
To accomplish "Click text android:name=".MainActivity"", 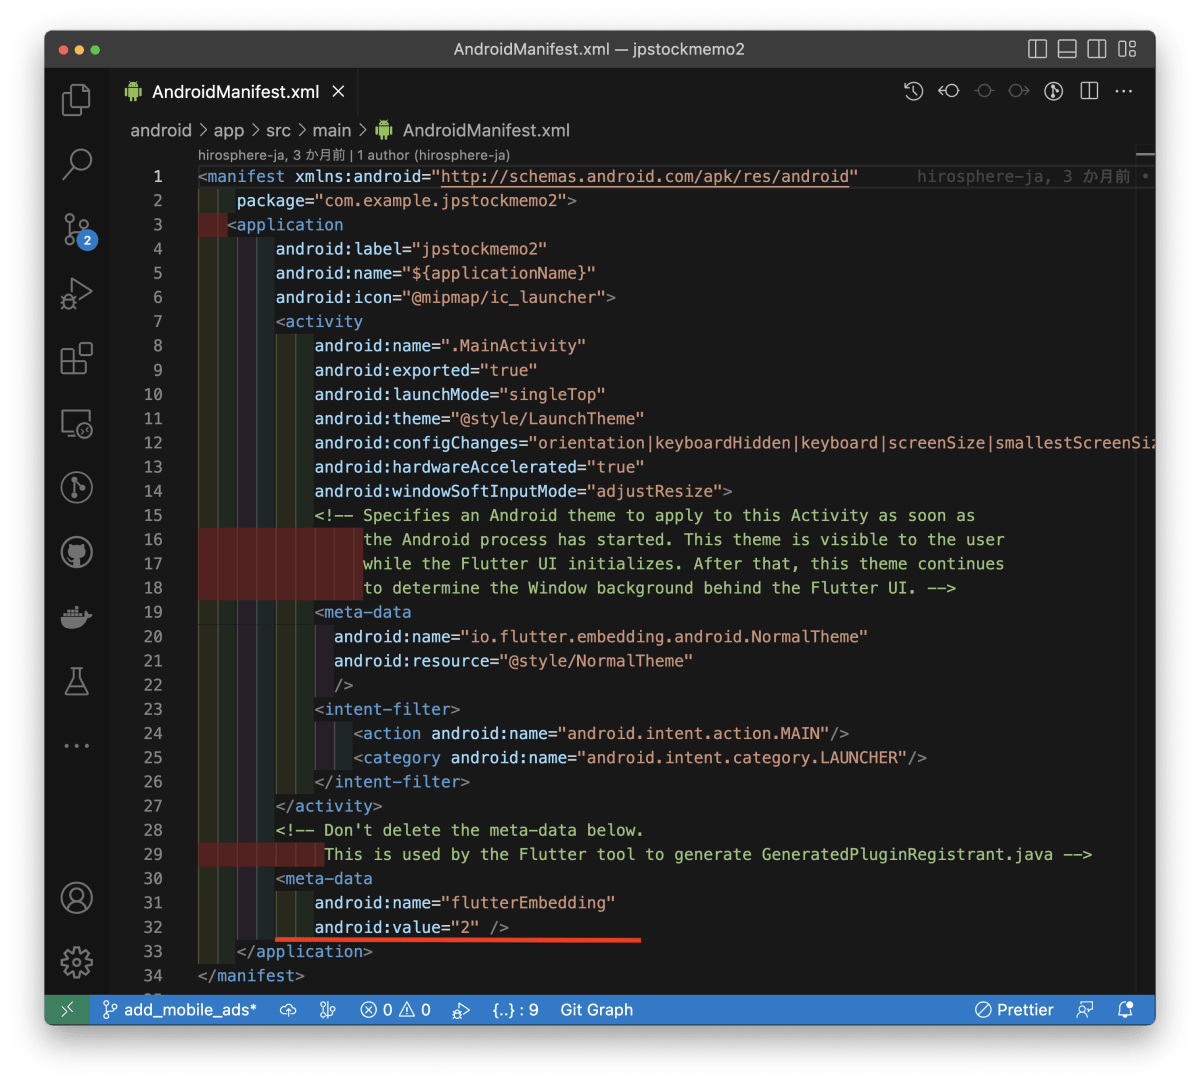I will 450,346.
